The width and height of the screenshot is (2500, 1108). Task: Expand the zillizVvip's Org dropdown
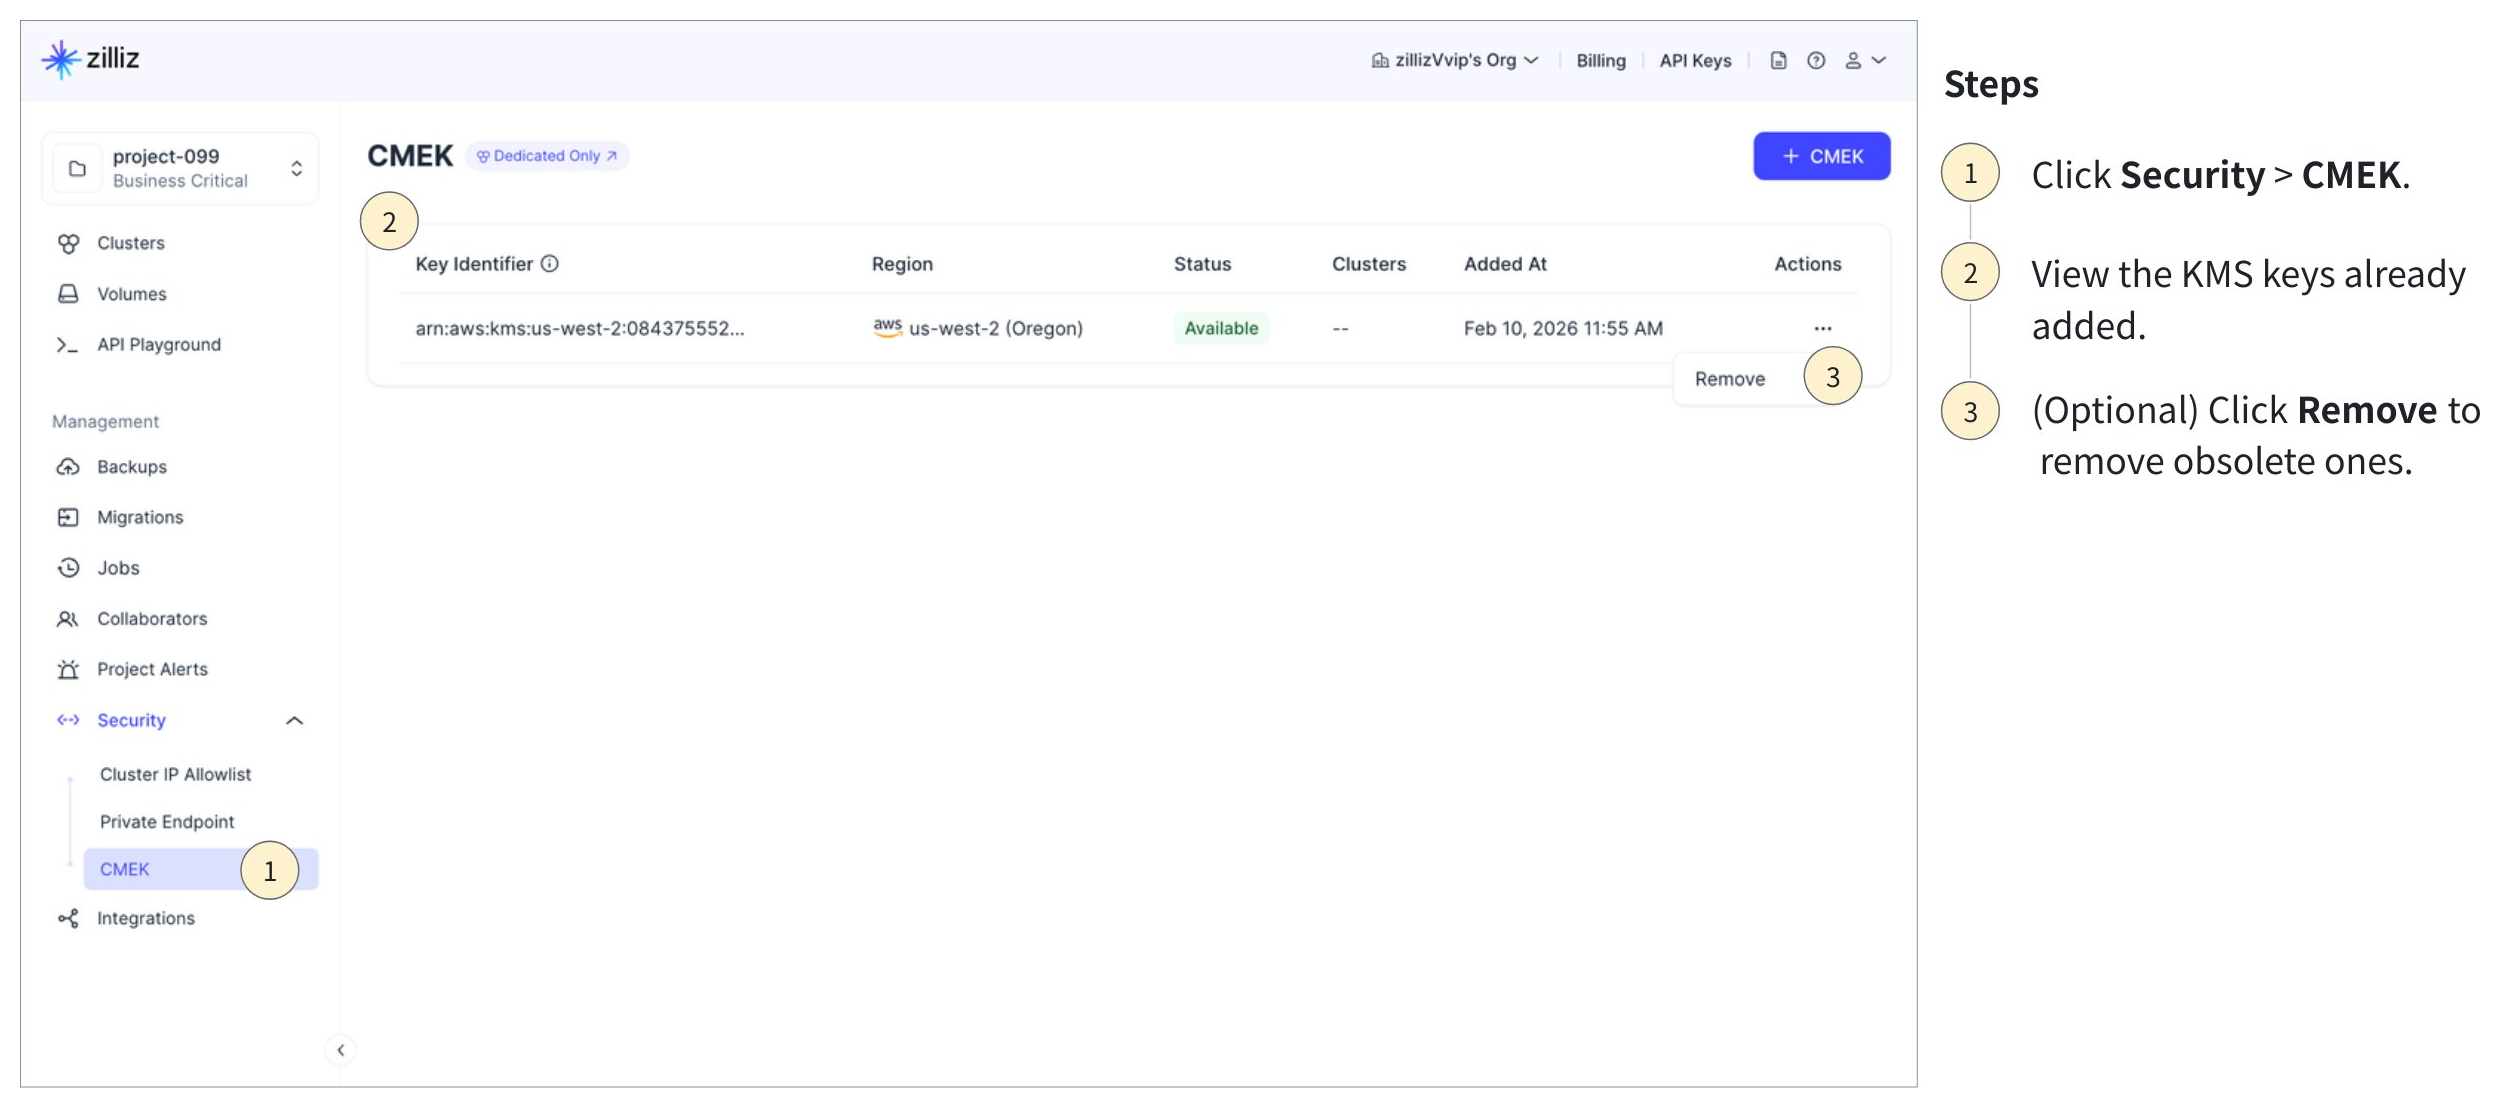pyautogui.click(x=1455, y=61)
